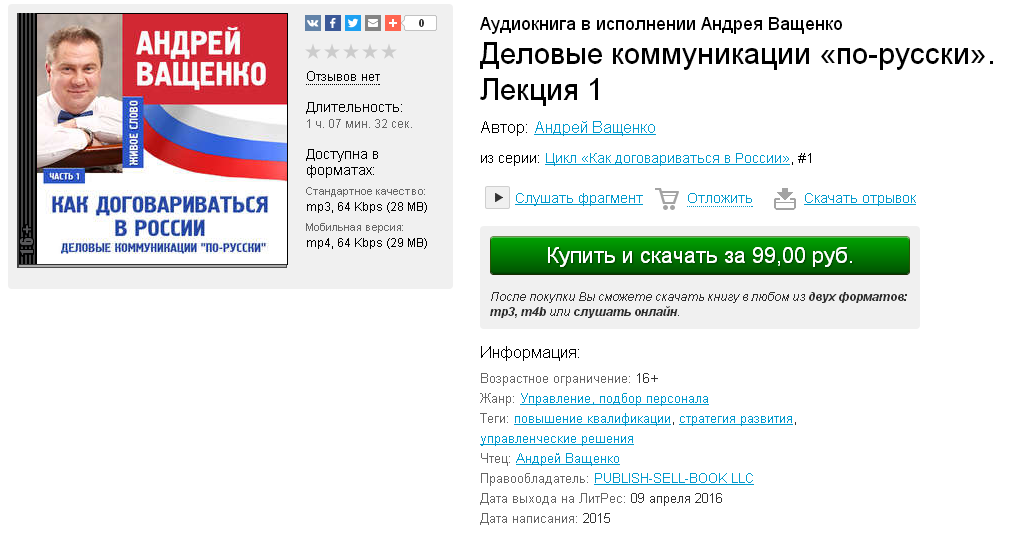Click the release date '09 апреля 2016'
The width and height of the screenshot is (1015, 536).
click(676, 498)
